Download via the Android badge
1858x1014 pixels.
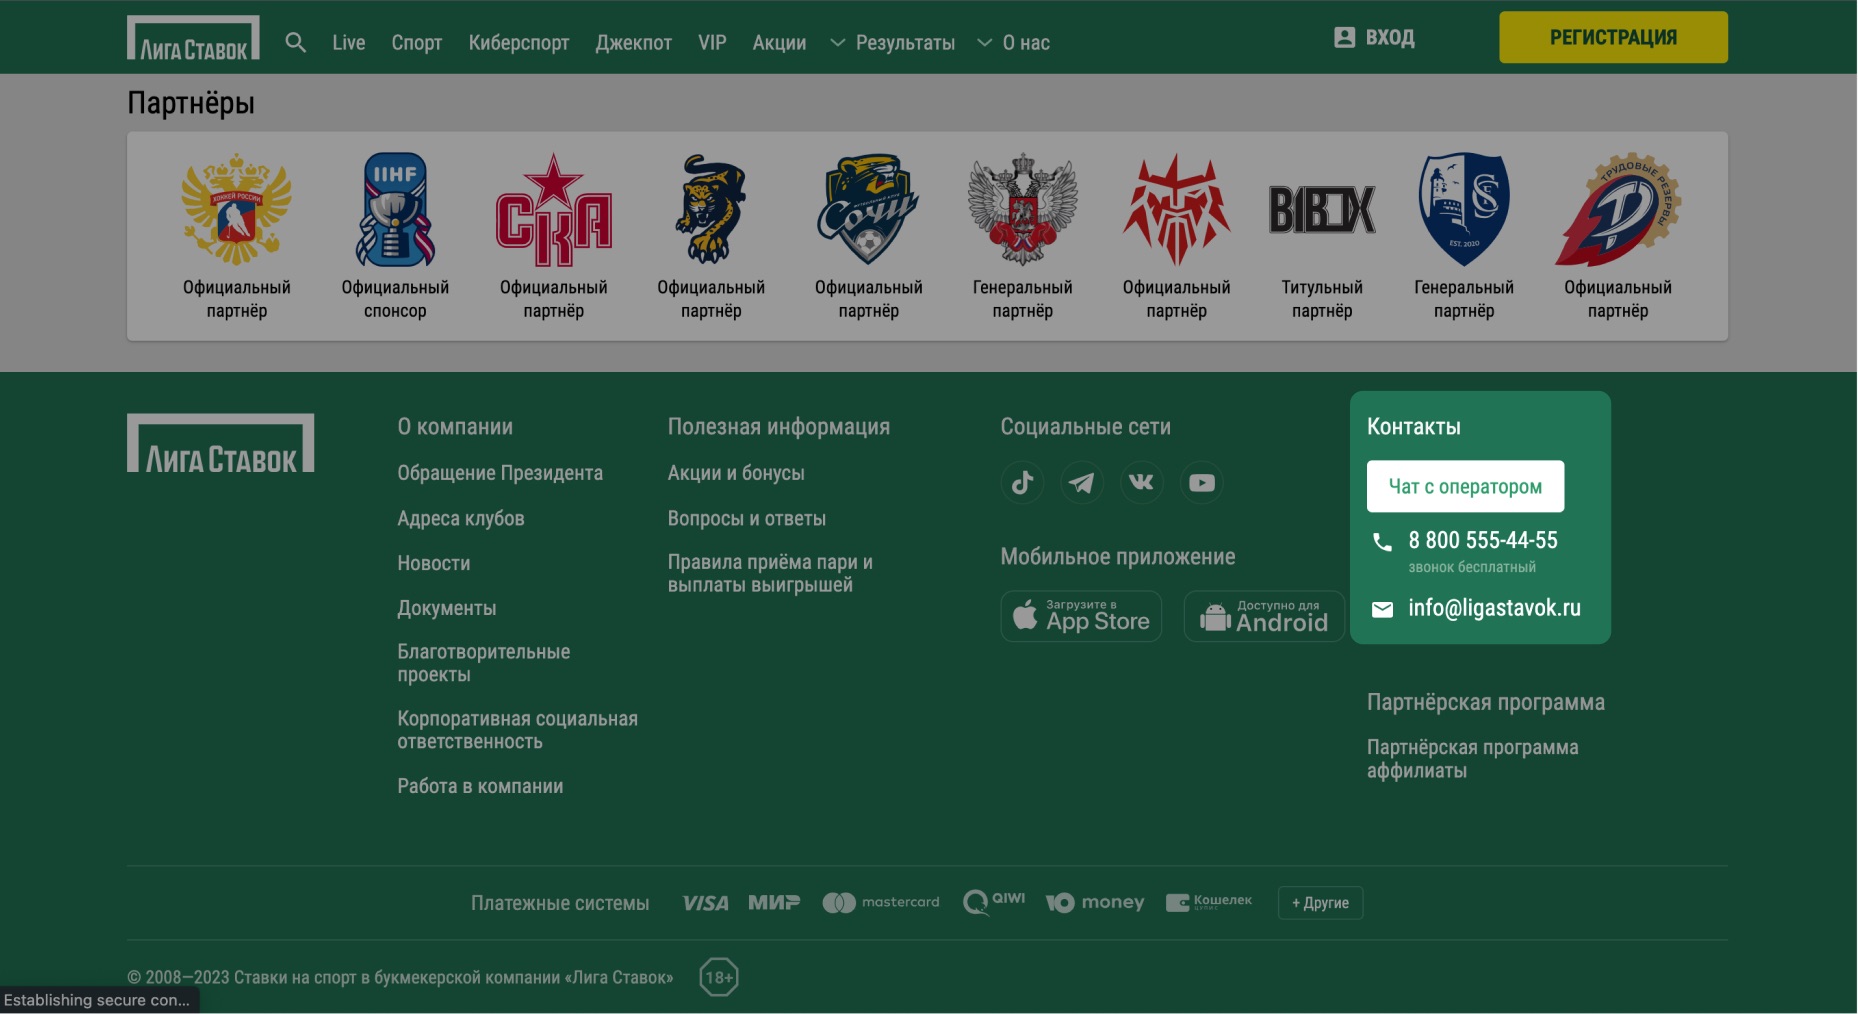pyautogui.click(x=1264, y=616)
